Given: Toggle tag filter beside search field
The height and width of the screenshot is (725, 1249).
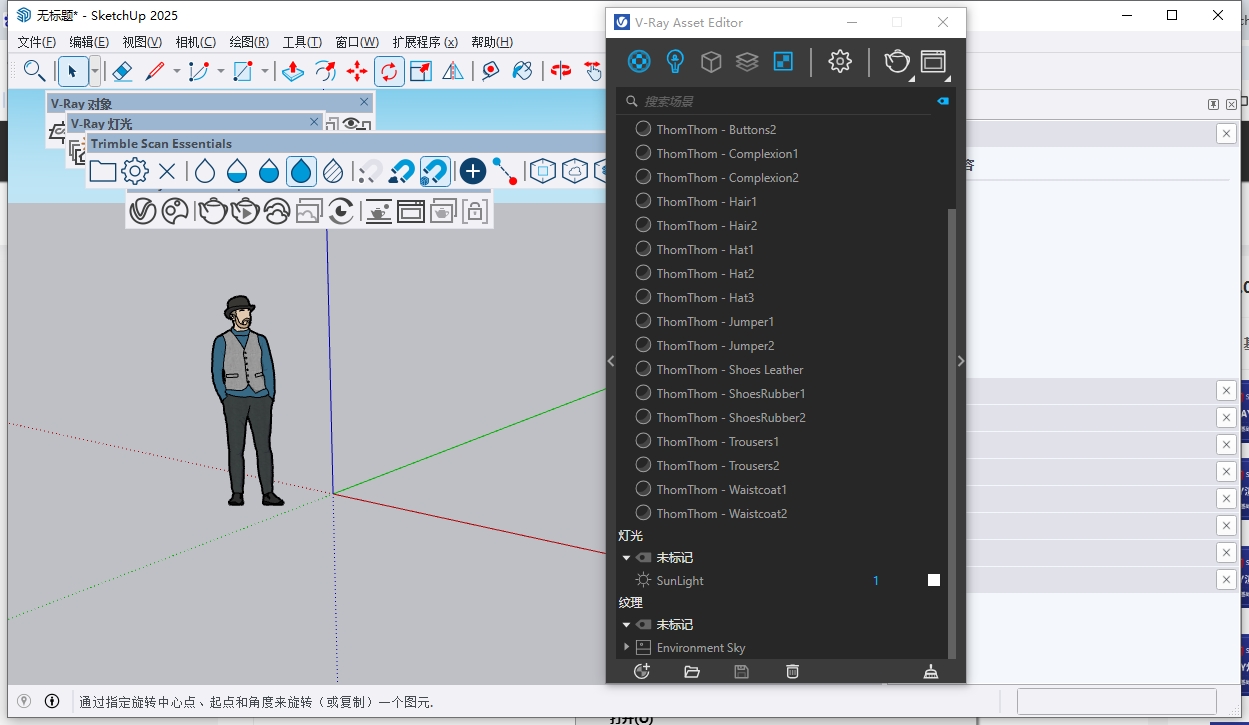Looking at the screenshot, I should (x=943, y=101).
